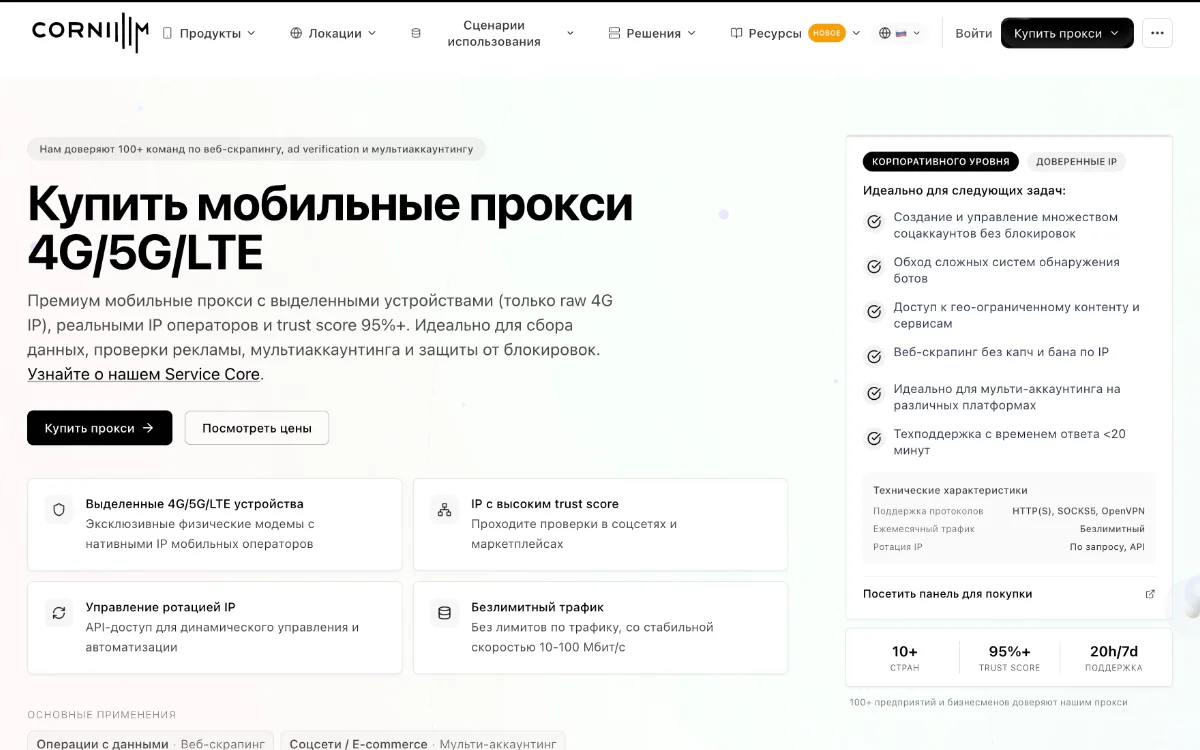The width and height of the screenshot is (1200, 750).
Task: Click Идеально для следующих задач heading
Action: (x=964, y=190)
